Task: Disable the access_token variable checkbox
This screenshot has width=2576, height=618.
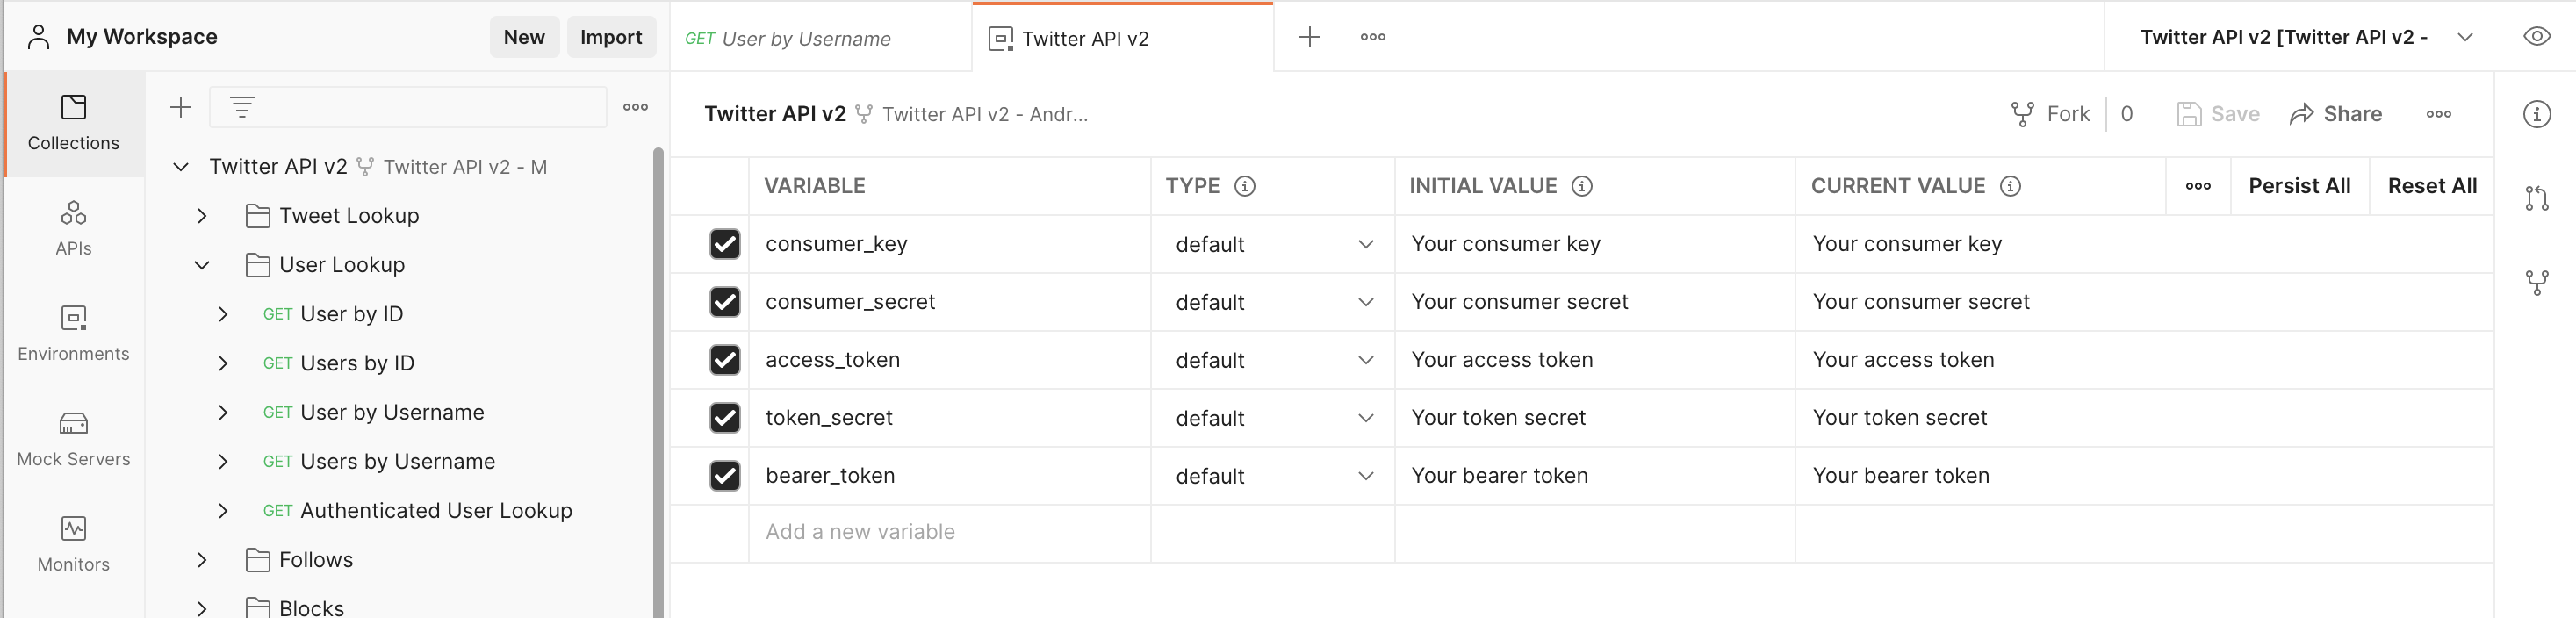Action: coord(724,360)
